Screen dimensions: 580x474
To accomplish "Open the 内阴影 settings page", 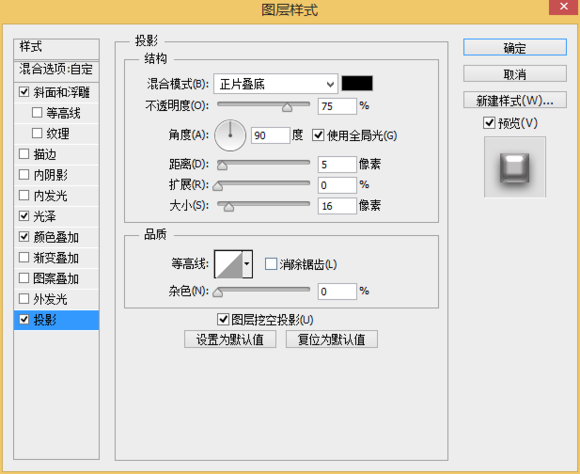I will (50, 175).
